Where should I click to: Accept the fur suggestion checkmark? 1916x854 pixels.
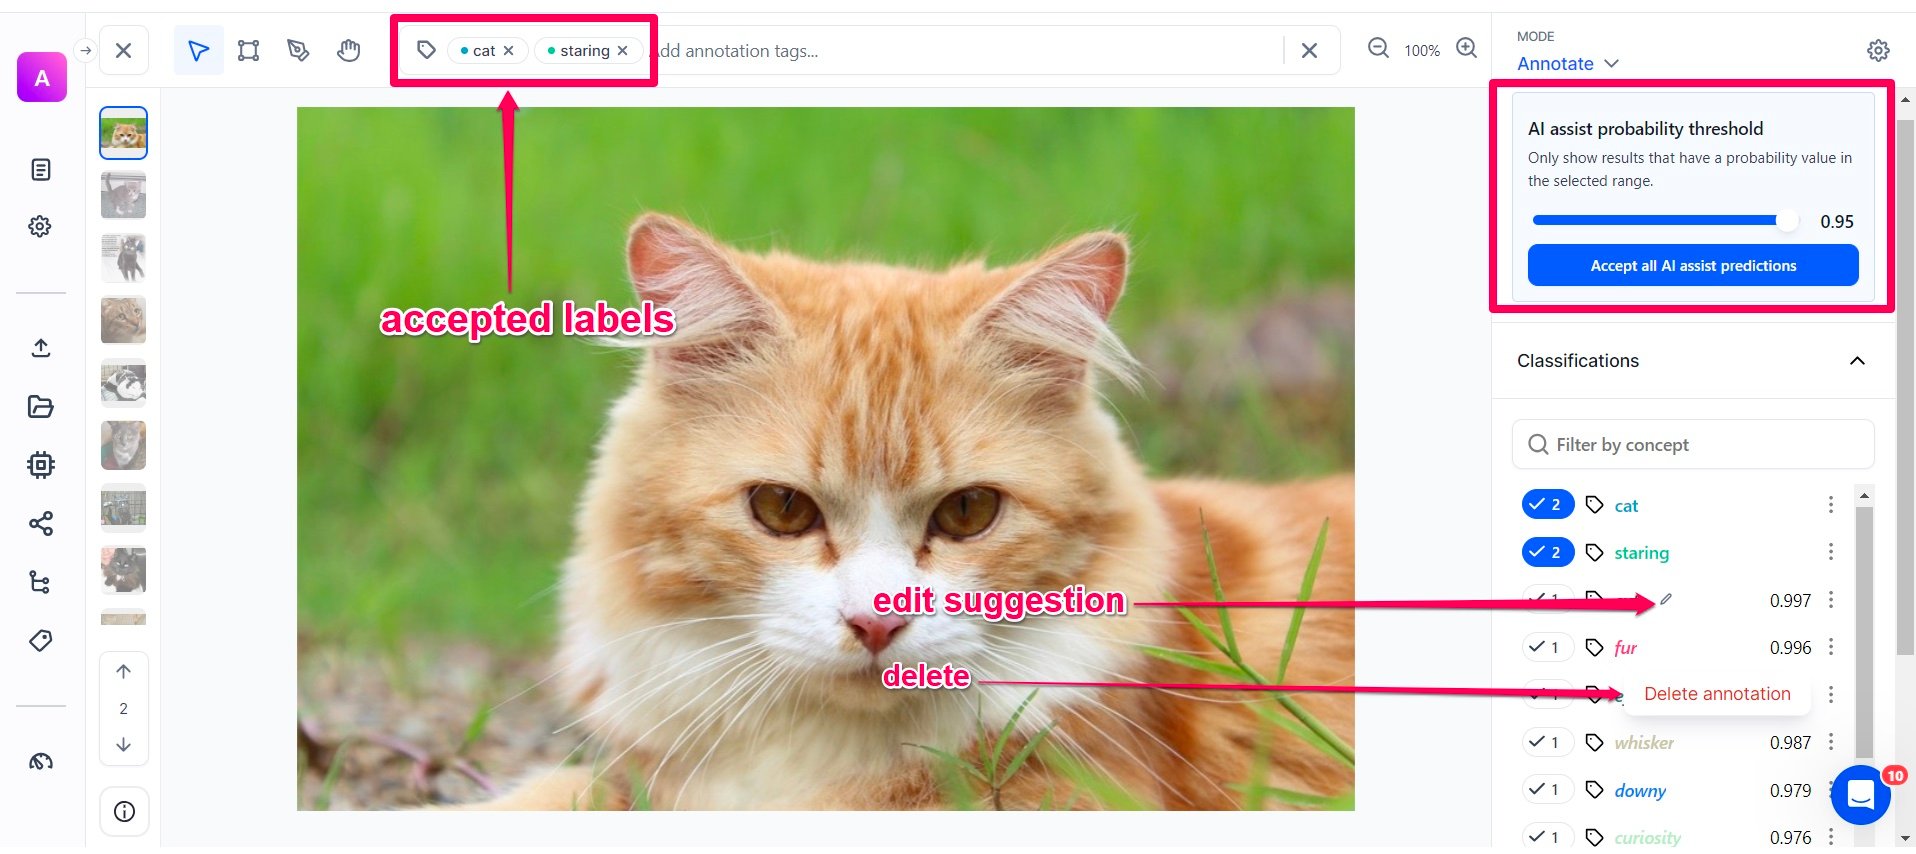[1547, 648]
